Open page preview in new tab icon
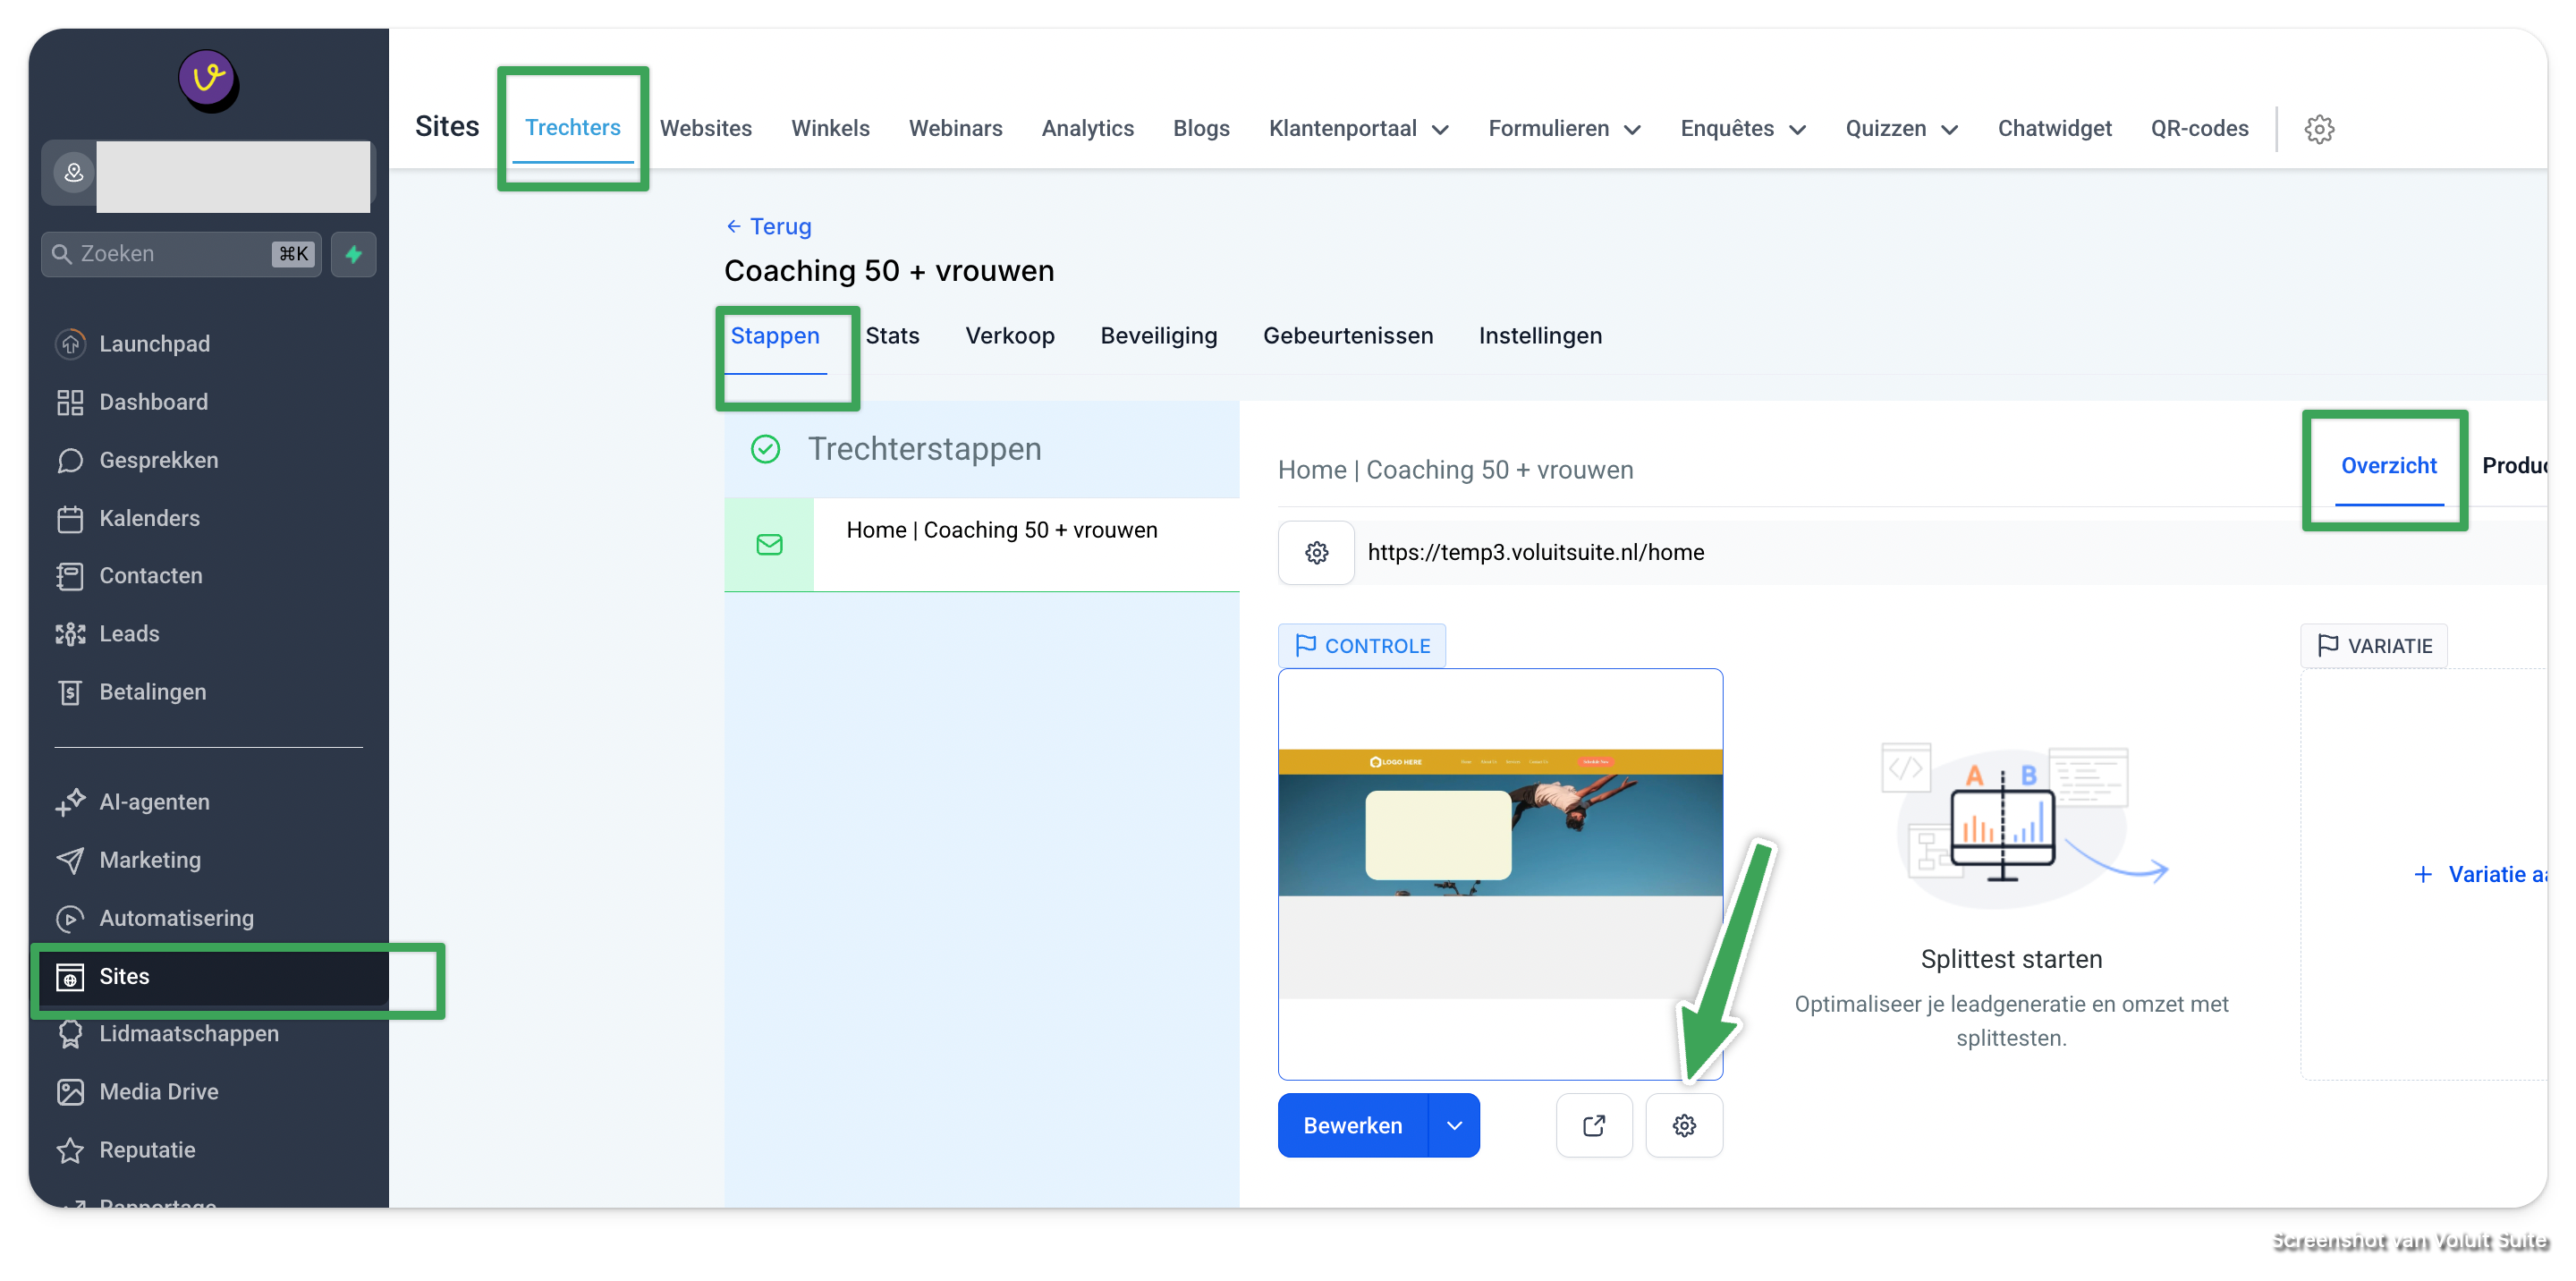The image size is (2576, 1281). coord(1594,1125)
